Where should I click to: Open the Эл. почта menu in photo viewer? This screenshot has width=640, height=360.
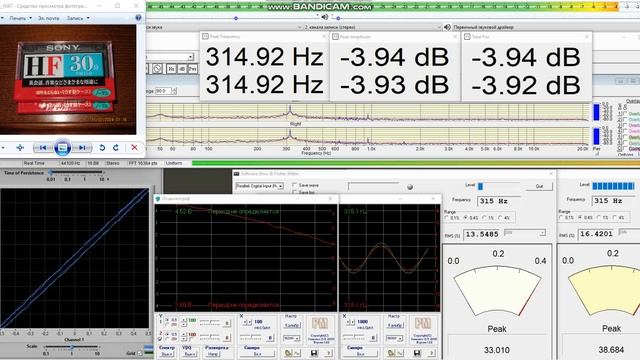(x=48, y=18)
